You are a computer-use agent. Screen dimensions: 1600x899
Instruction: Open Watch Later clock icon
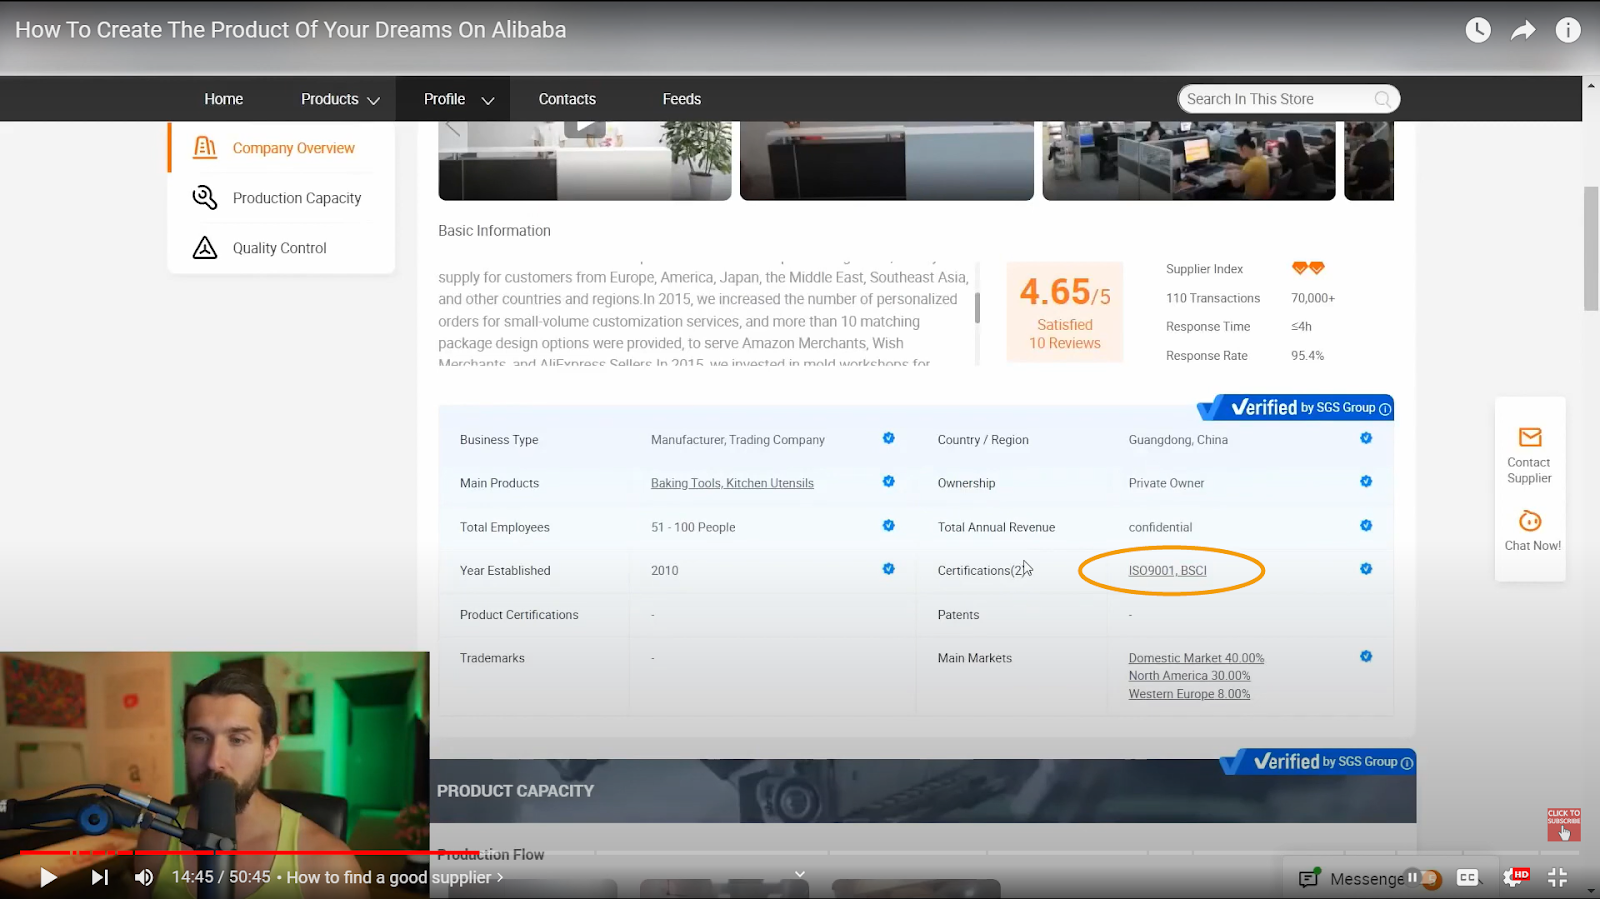[x=1478, y=30]
